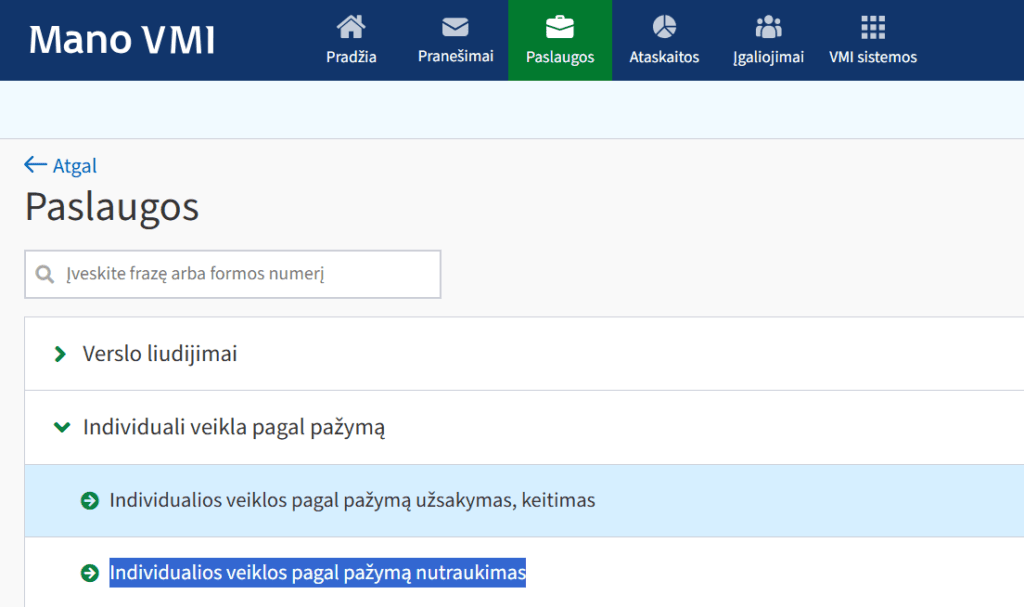The image size is (1024, 607).
Task: Click the green arrow beside užsakymas, keitimas
Action: (92, 501)
